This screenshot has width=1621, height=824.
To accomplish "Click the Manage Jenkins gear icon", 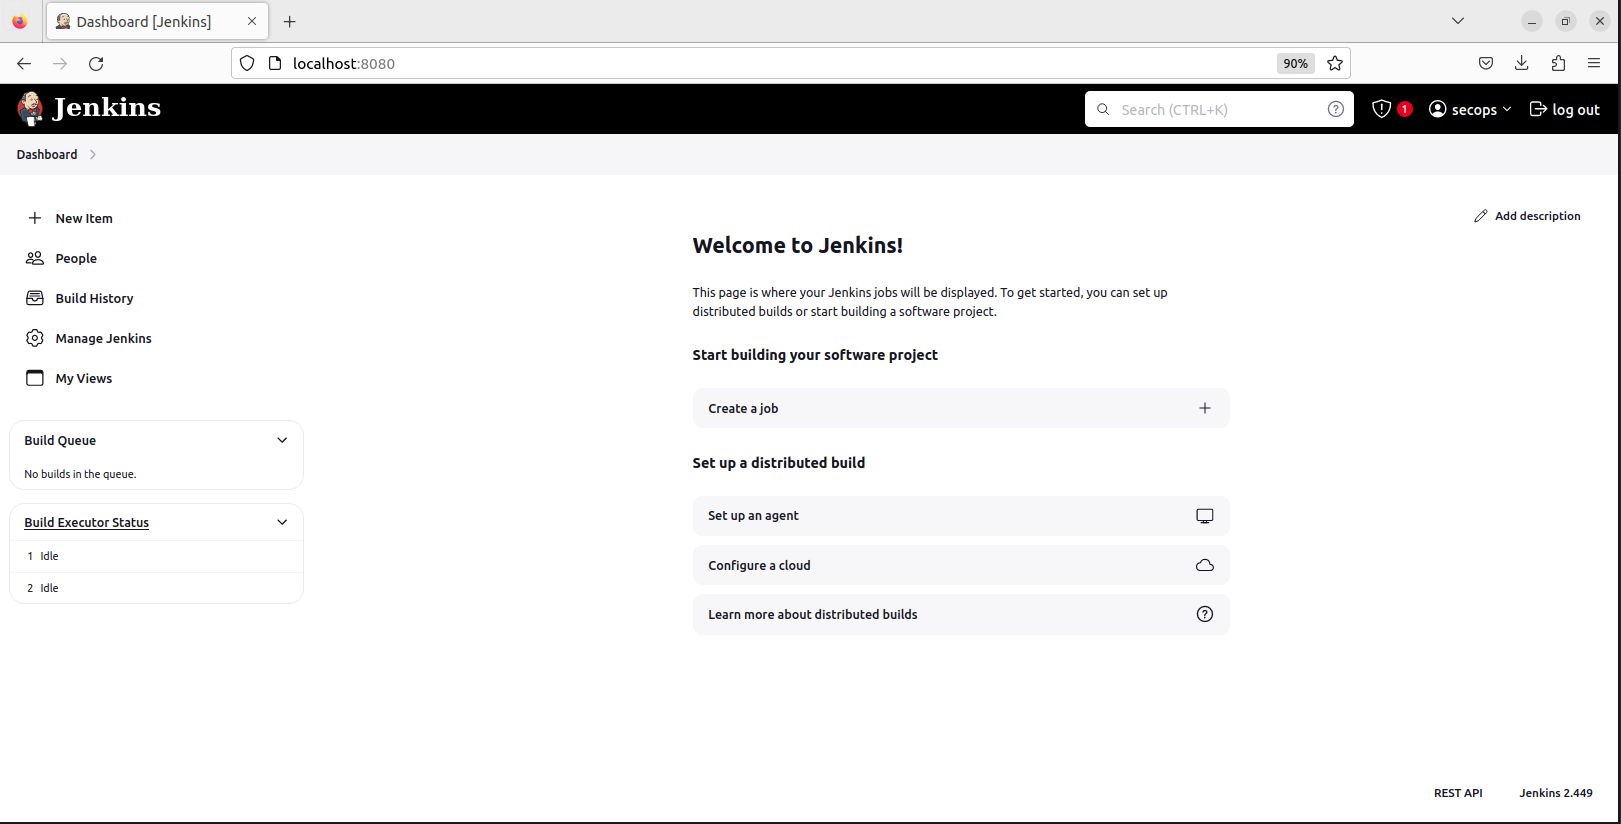I will tap(35, 338).
